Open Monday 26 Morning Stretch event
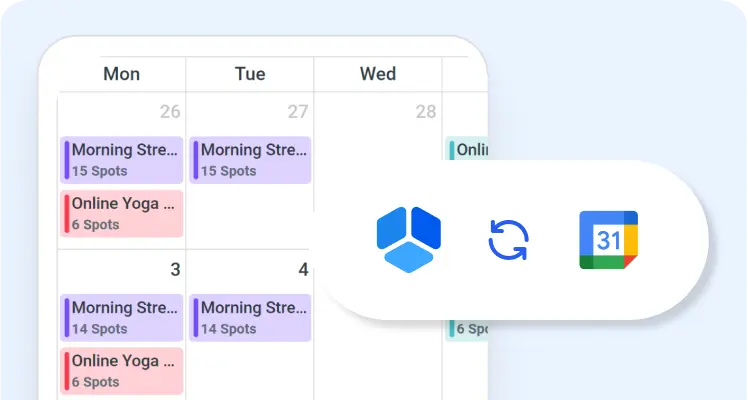Viewport: 748px width, 400px height. coord(122,160)
